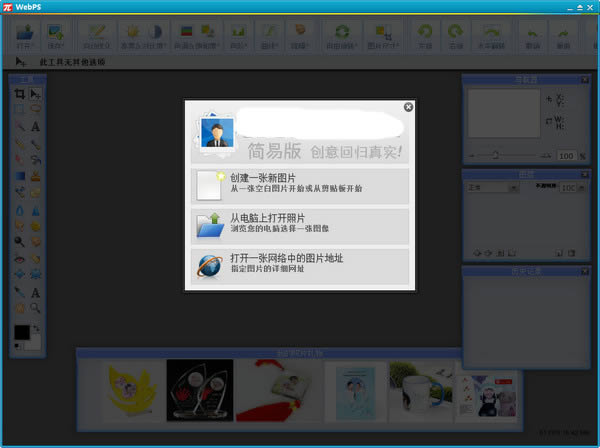Select the Zoom magnifier tool at toolbox bottom
600x448 pixels.
click(36, 308)
